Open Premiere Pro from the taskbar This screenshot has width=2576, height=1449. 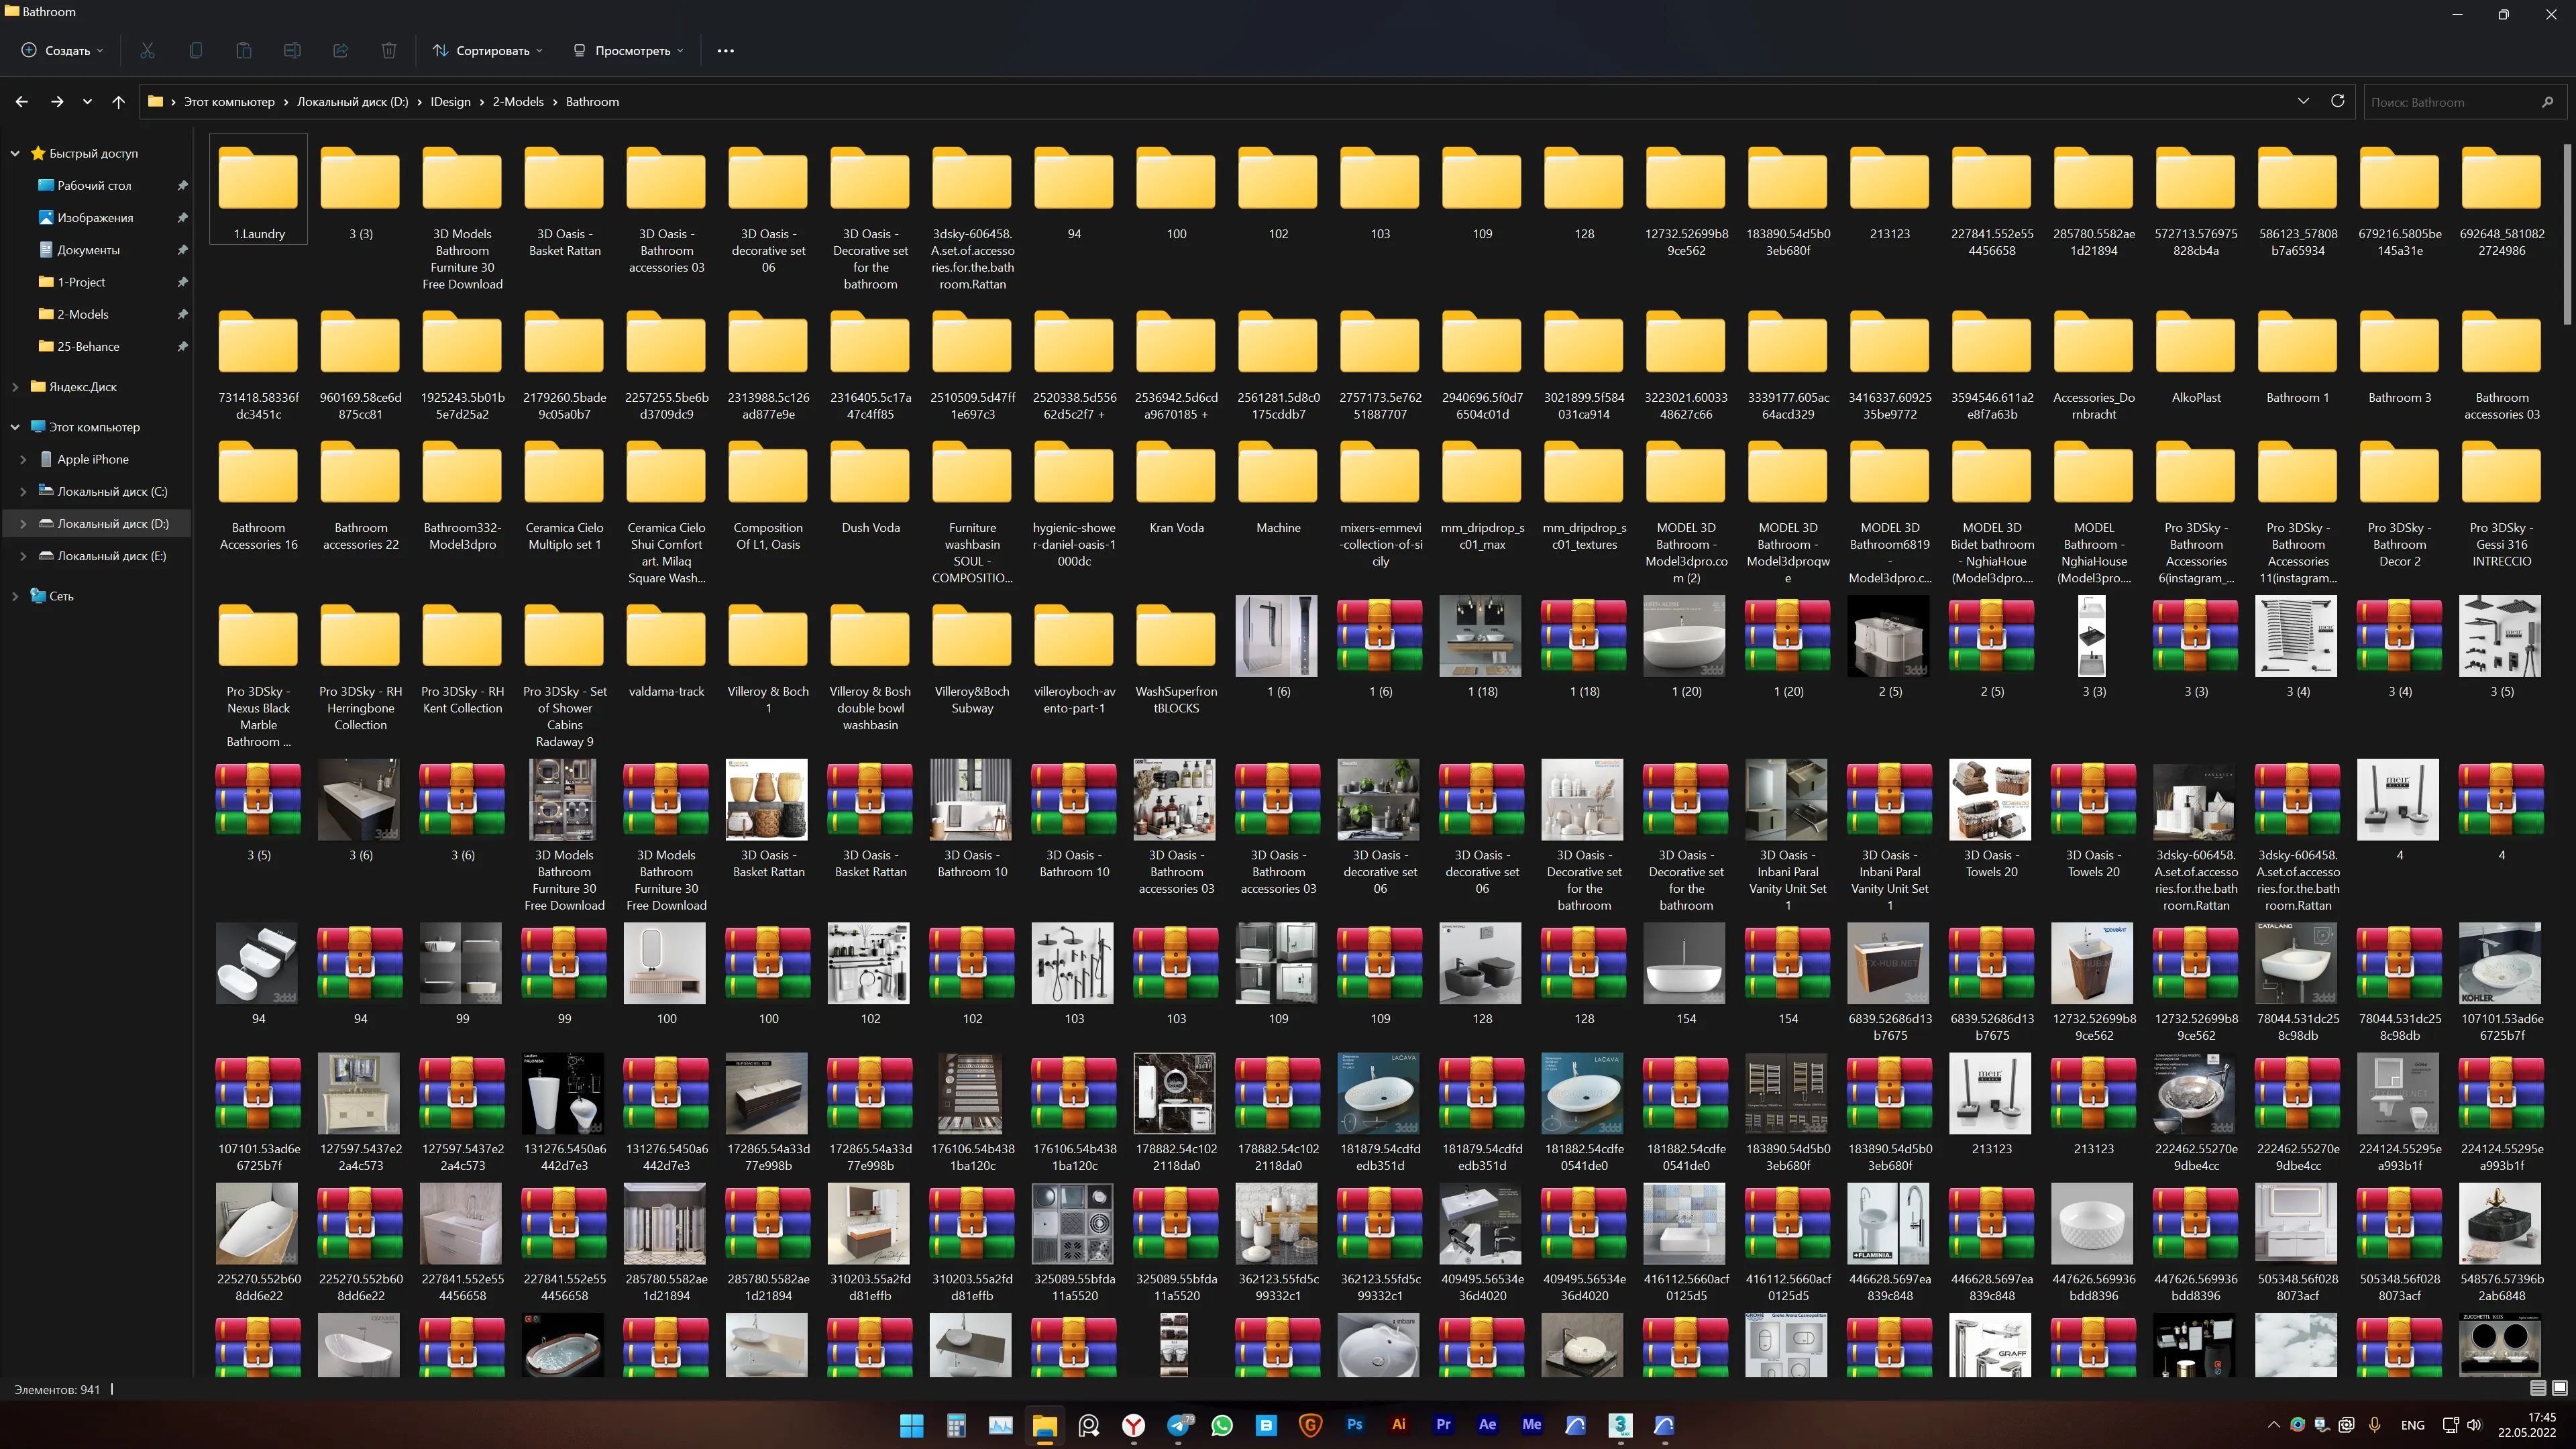[x=1443, y=1425]
